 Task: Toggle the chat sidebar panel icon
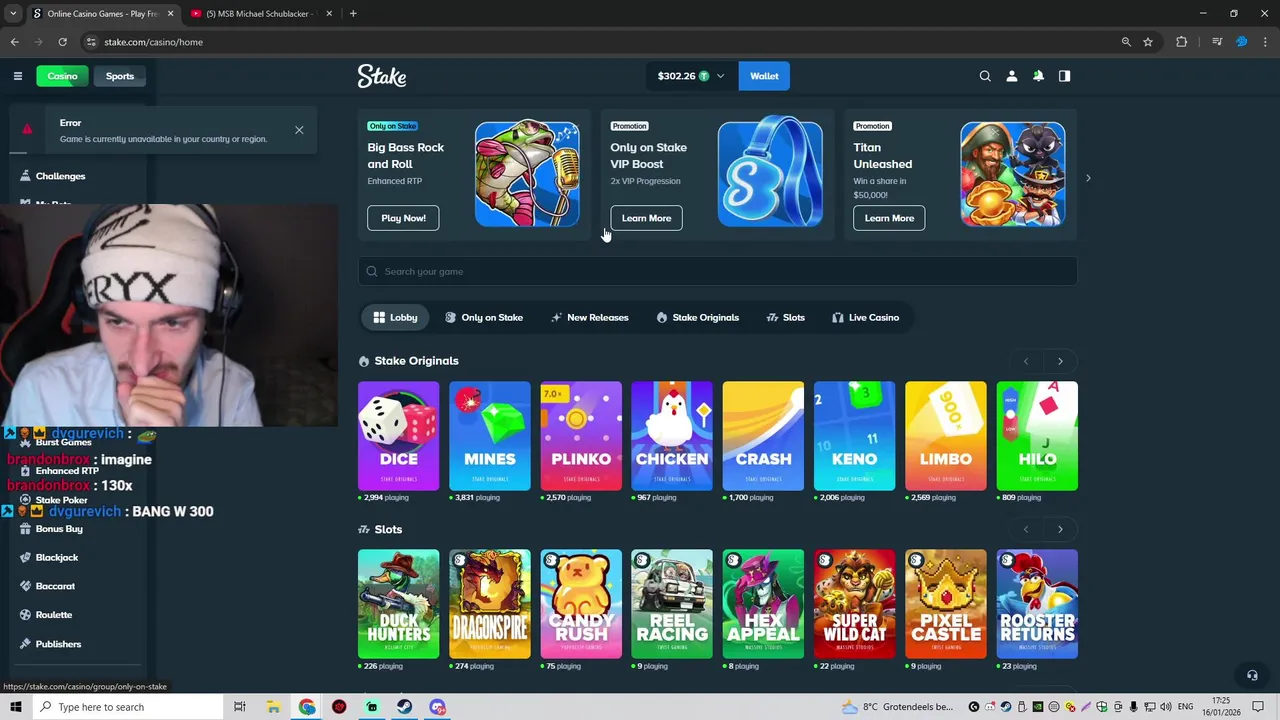pyautogui.click(x=1064, y=76)
